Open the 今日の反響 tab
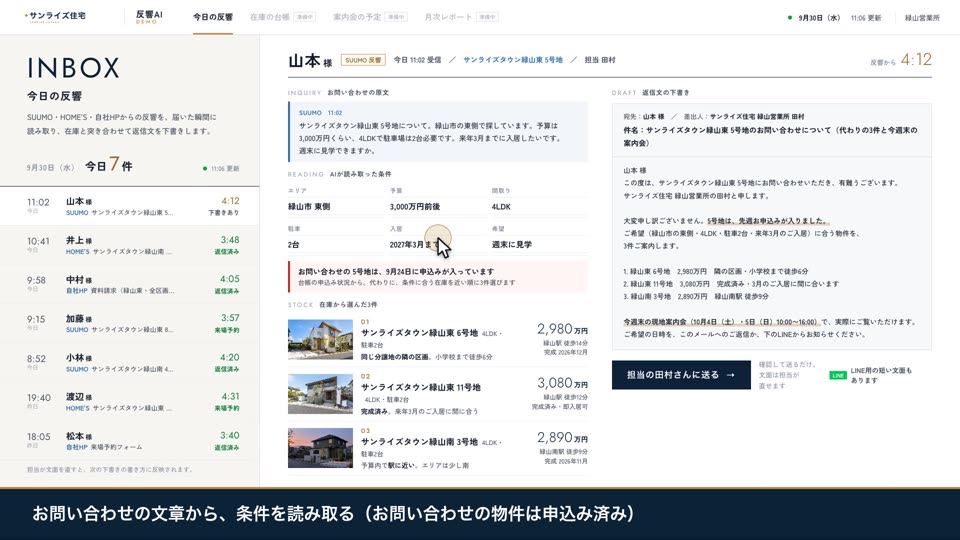 pos(212,17)
